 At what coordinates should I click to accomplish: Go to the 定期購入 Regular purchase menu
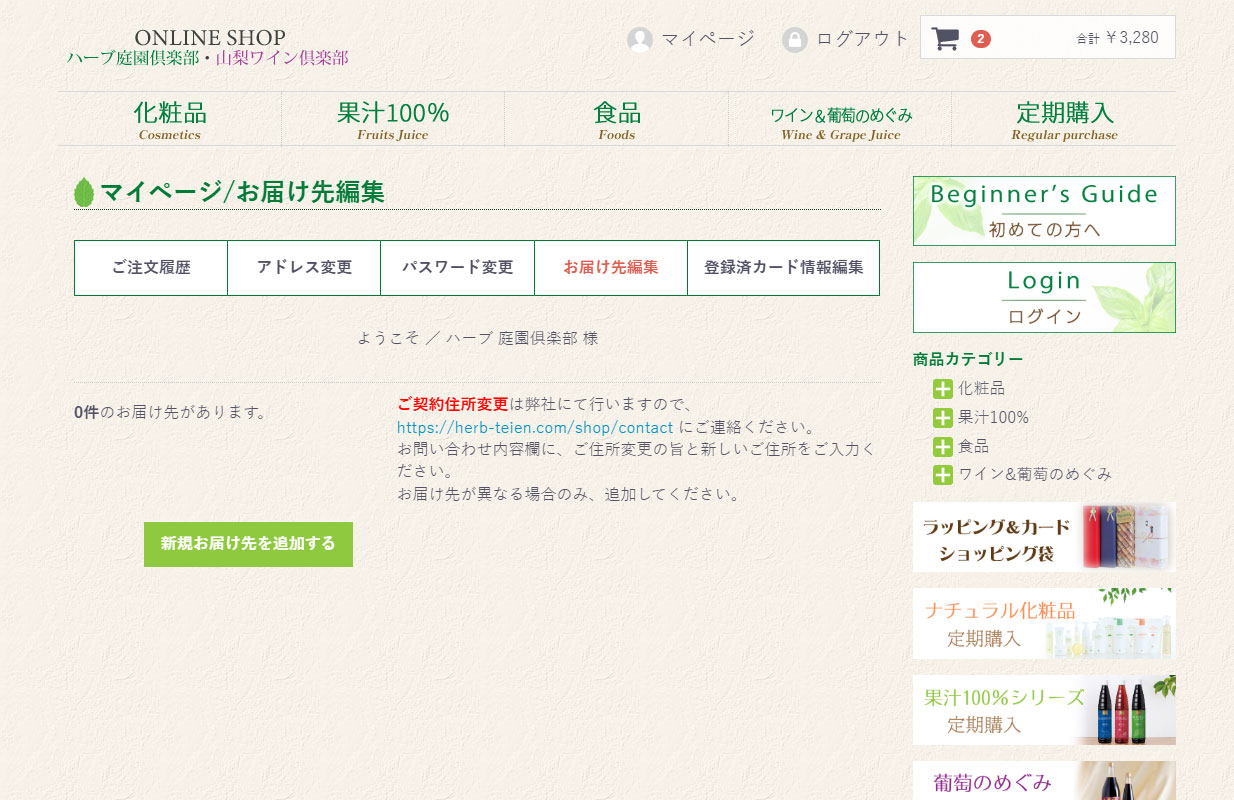click(x=1064, y=119)
